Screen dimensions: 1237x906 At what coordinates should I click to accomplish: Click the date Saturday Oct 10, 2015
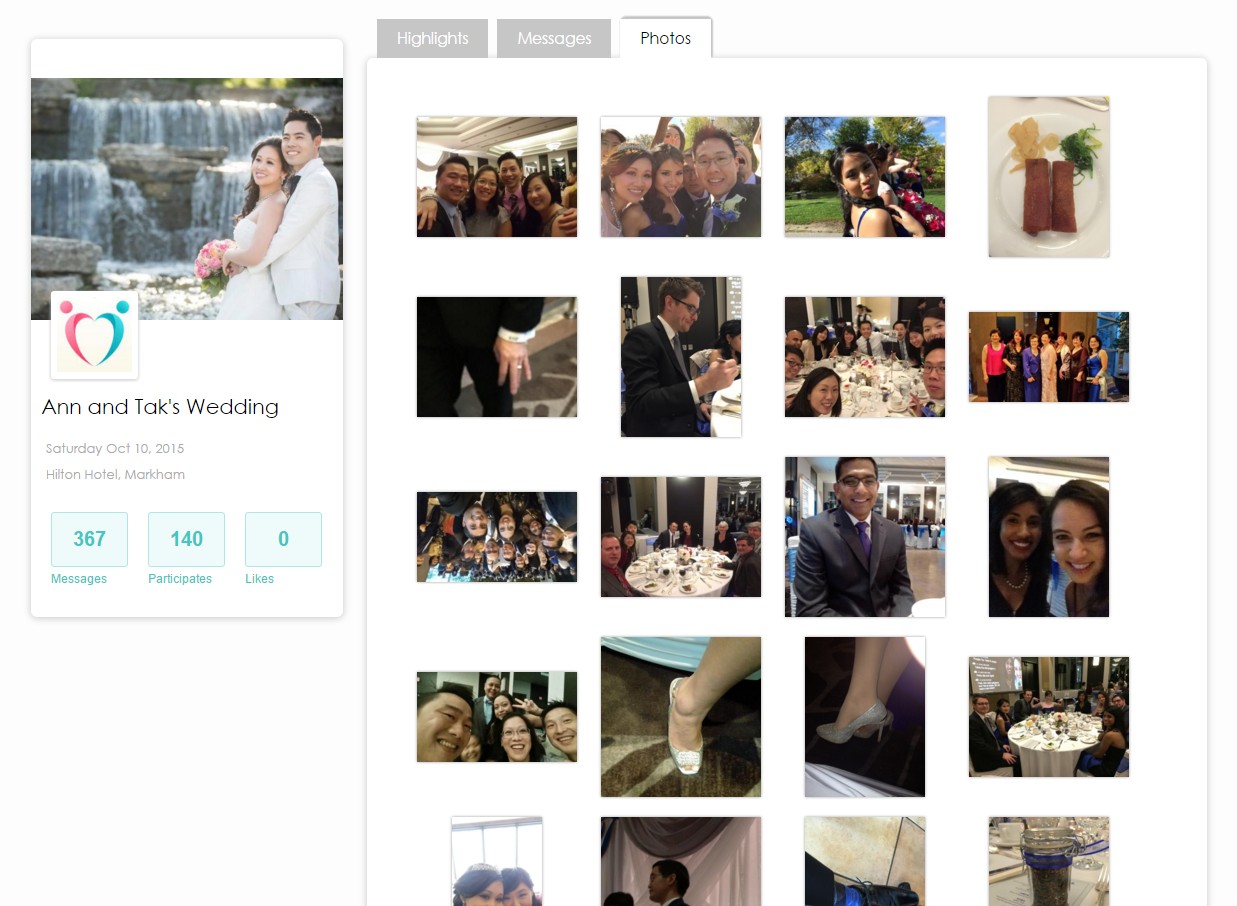115,448
